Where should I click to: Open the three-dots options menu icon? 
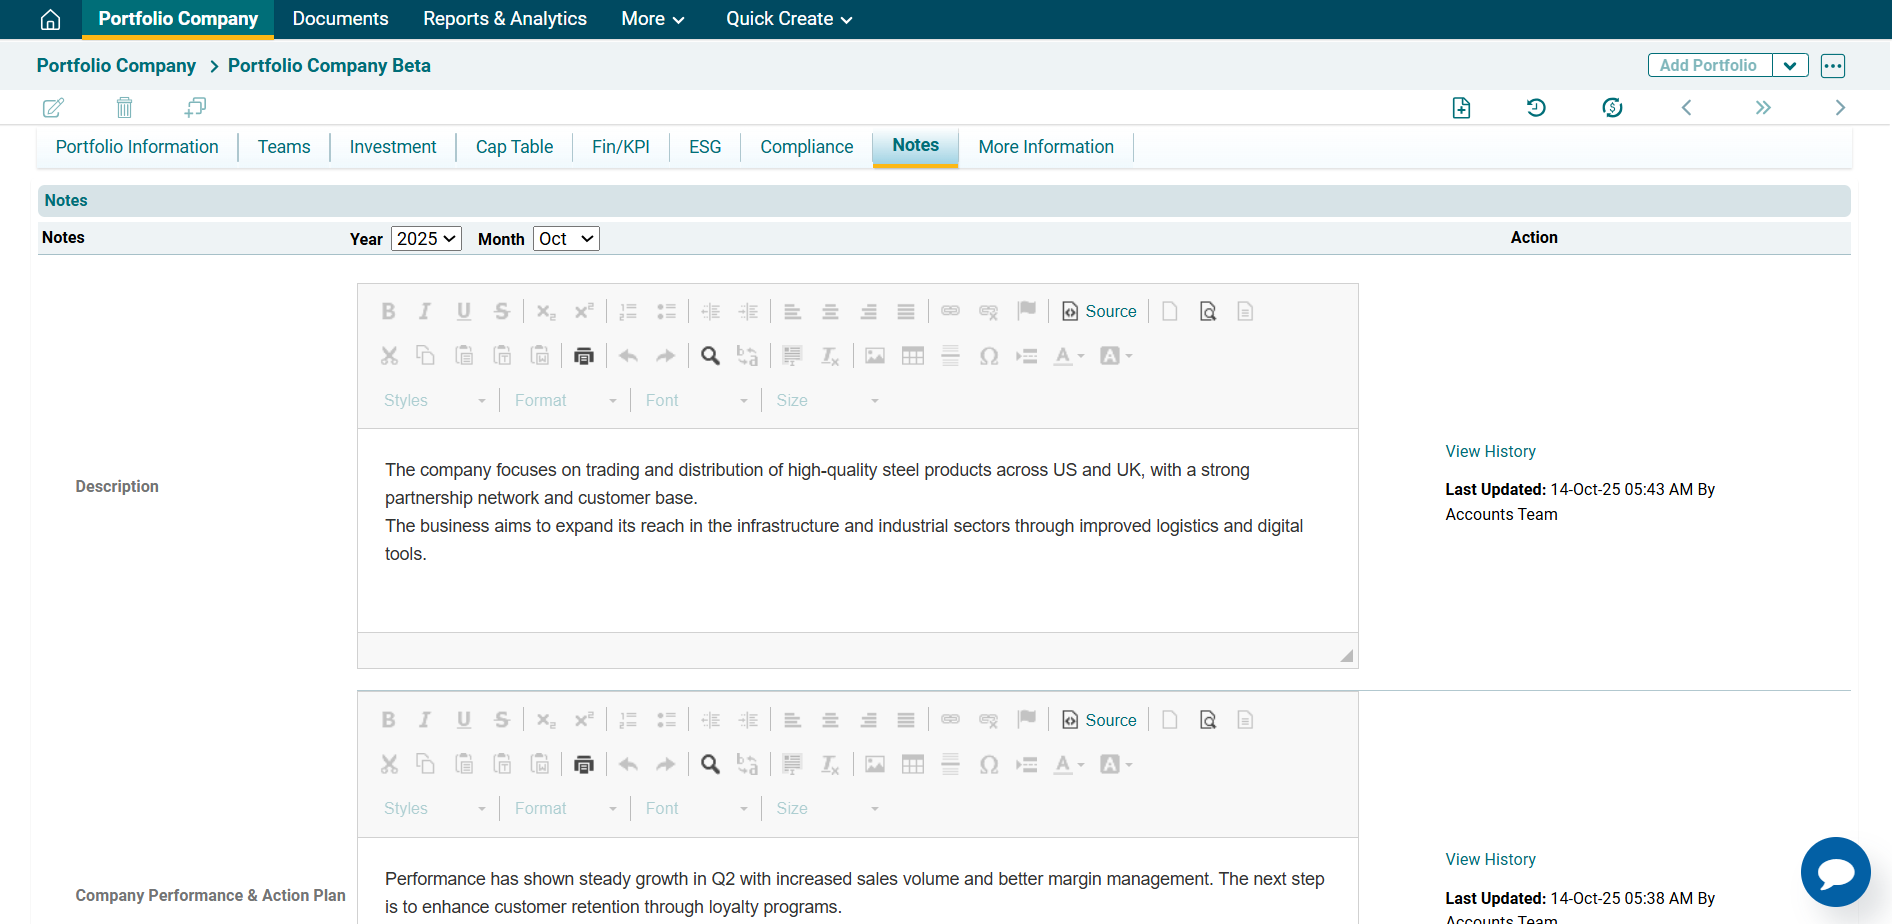1832,66
